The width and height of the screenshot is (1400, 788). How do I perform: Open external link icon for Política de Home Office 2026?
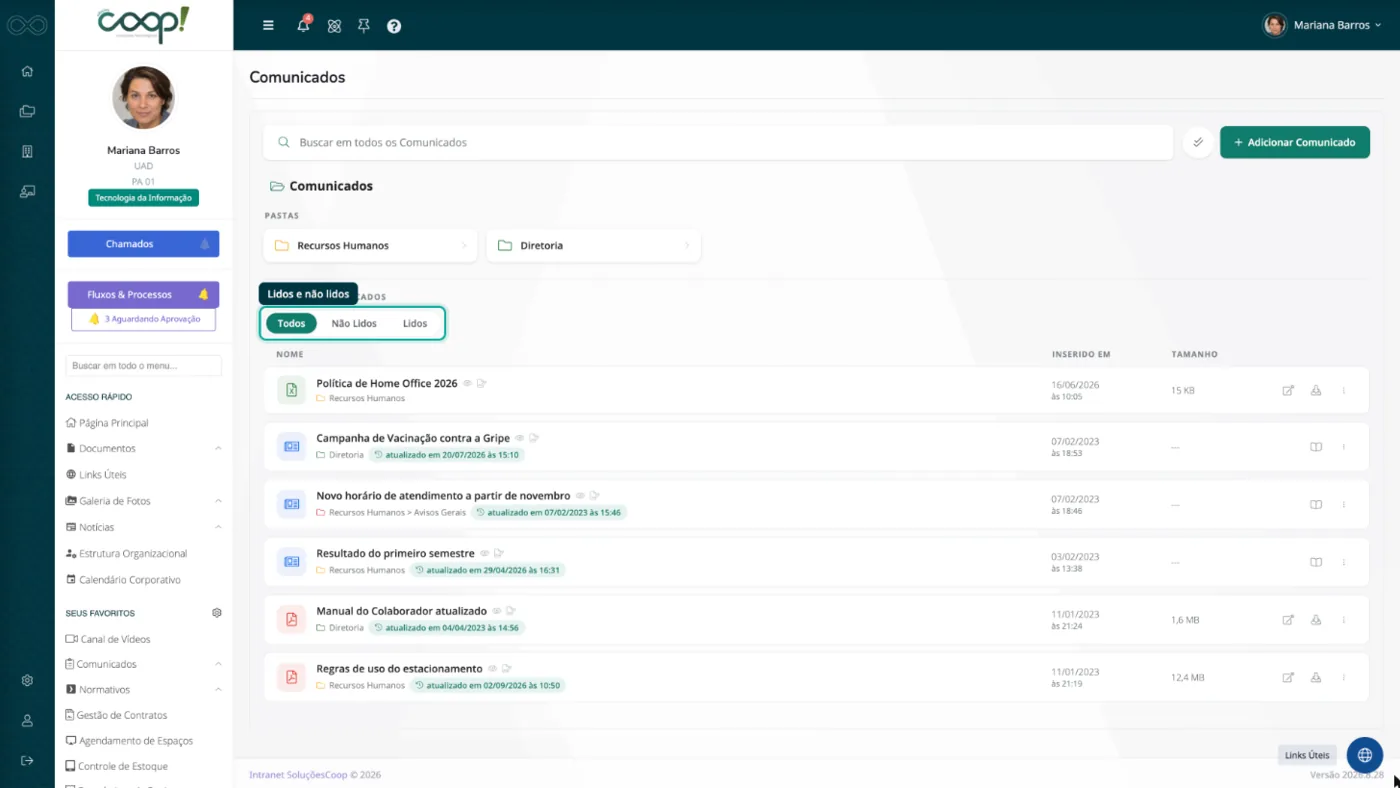(1288, 390)
